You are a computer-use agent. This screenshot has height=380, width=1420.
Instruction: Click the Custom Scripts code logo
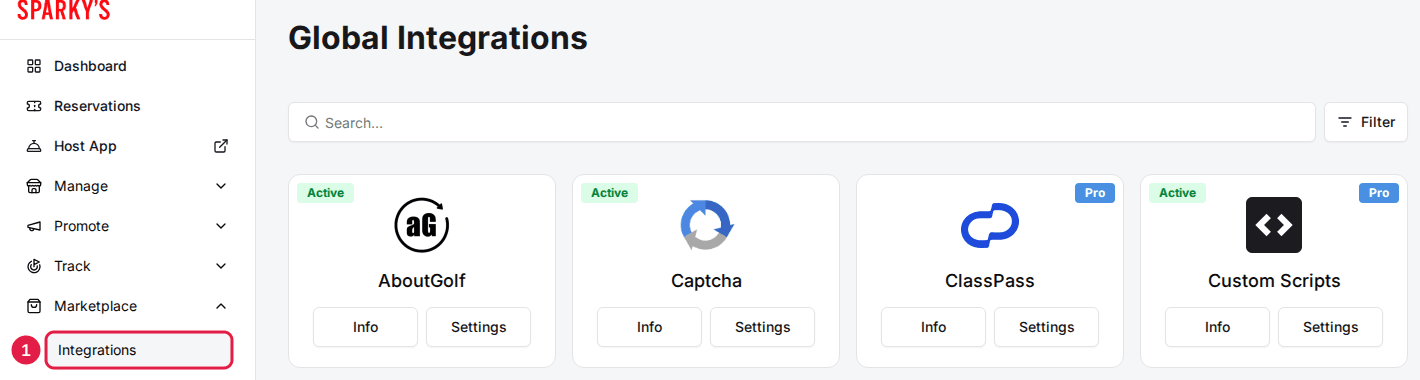pos(1274,225)
